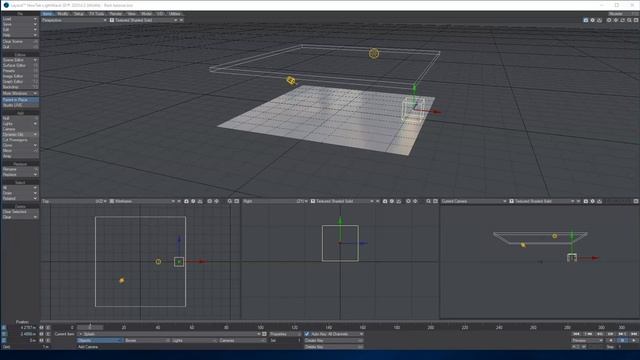The image size is (640, 360).
Task: Toggle the X position channel button
Action: [x=4, y=327]
